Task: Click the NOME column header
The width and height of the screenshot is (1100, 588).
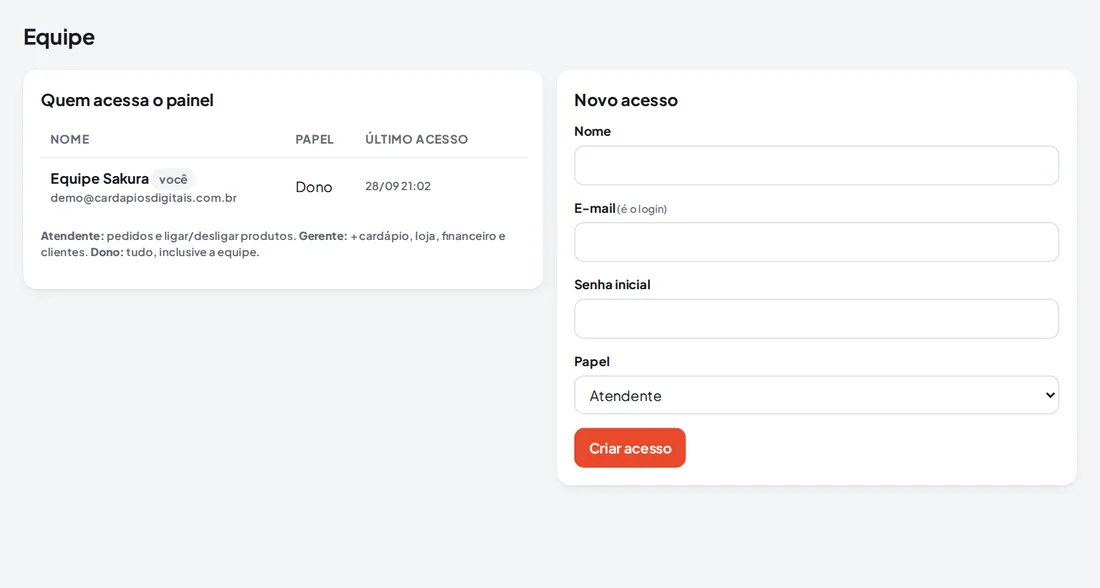Action: pos(70,139)
